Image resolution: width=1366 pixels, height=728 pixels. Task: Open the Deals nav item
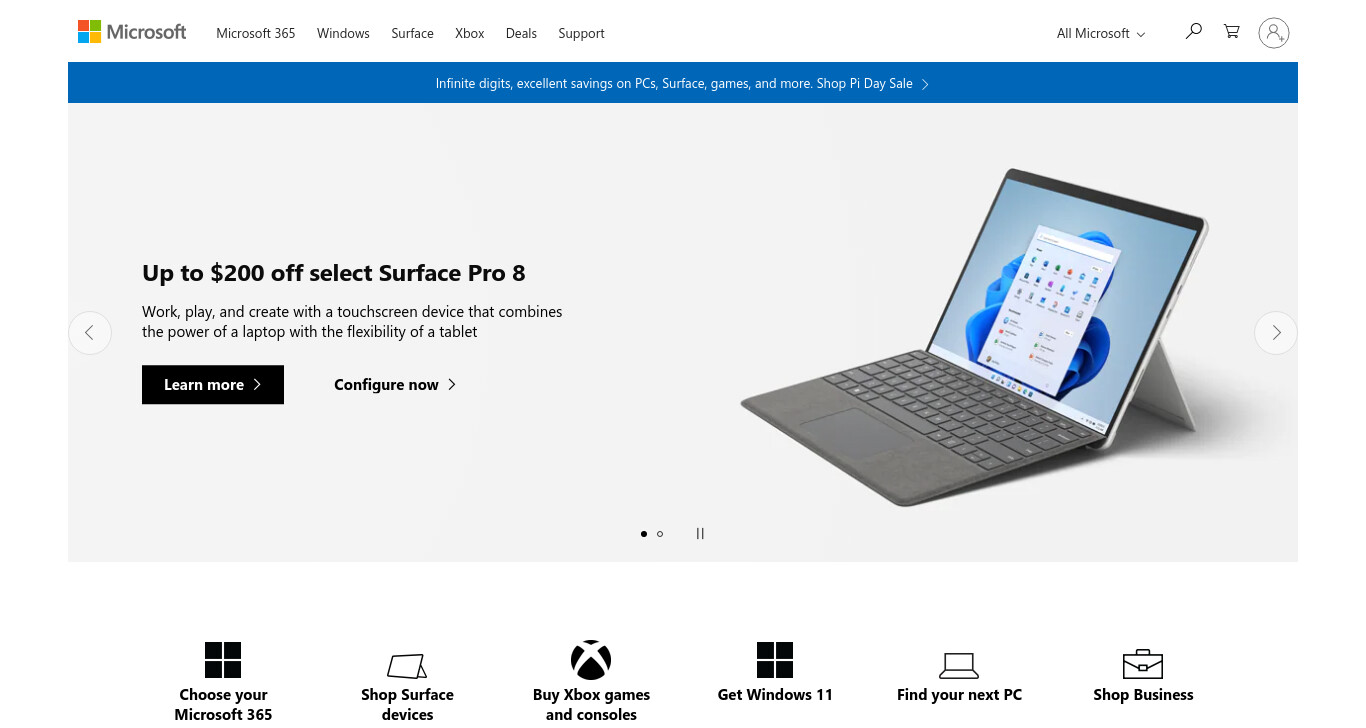click(521, 33)
